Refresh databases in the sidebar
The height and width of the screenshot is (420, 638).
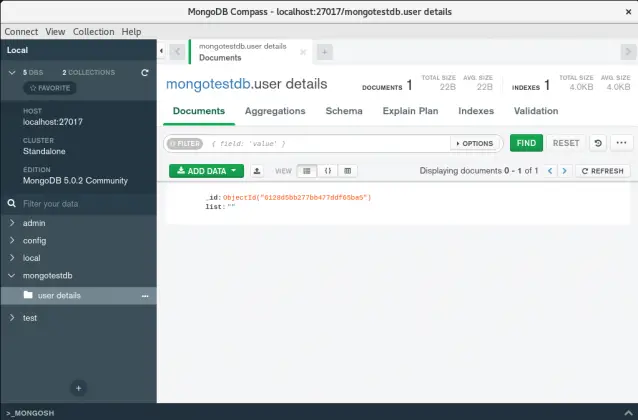point(145,73)
